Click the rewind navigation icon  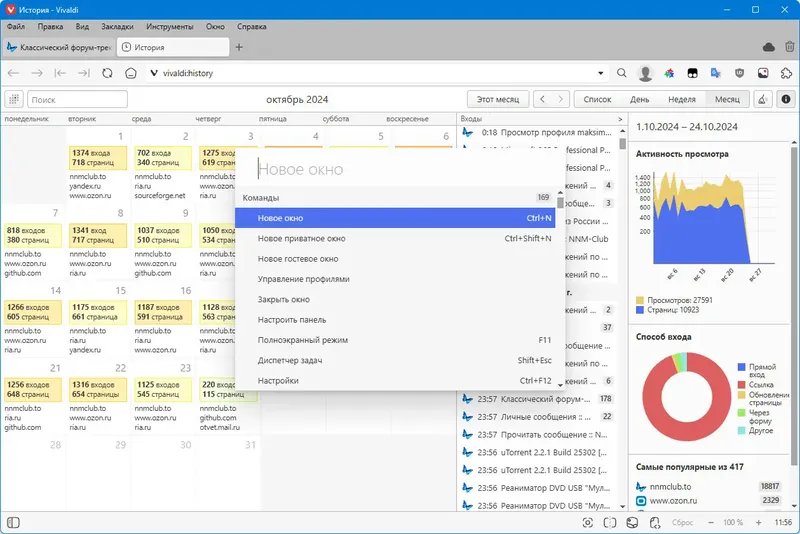coord(60,73)
